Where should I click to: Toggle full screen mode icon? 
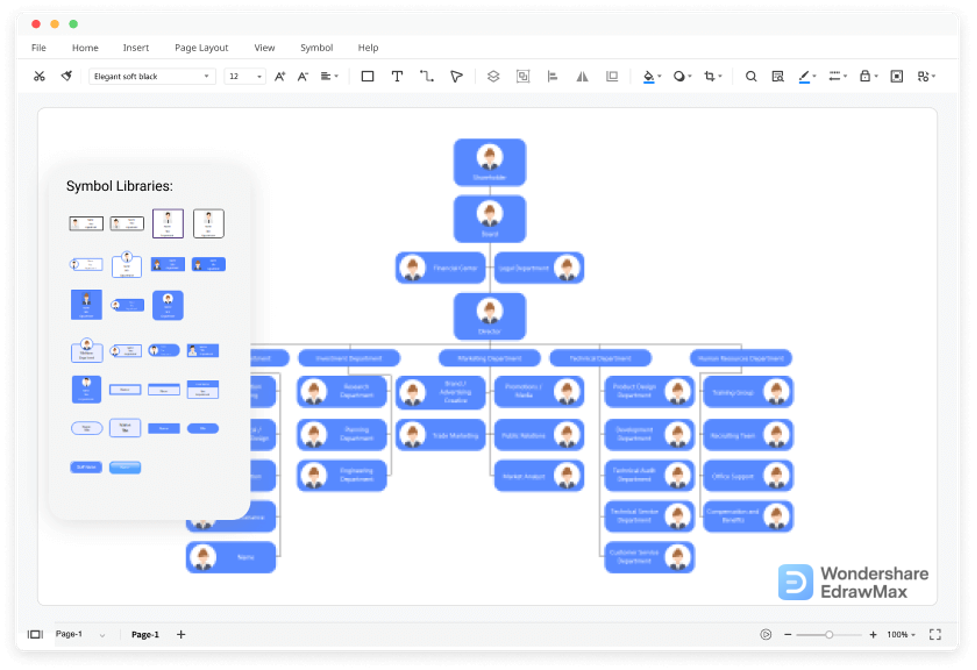[x=935, y=634]
